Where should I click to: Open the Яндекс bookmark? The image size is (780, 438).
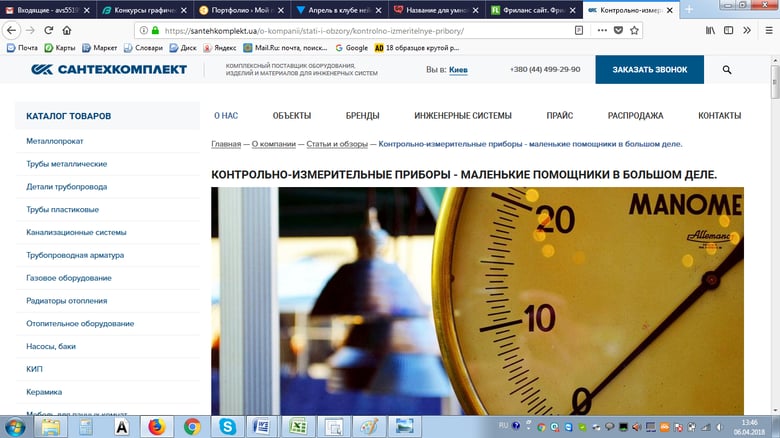(x=219, y=48)
